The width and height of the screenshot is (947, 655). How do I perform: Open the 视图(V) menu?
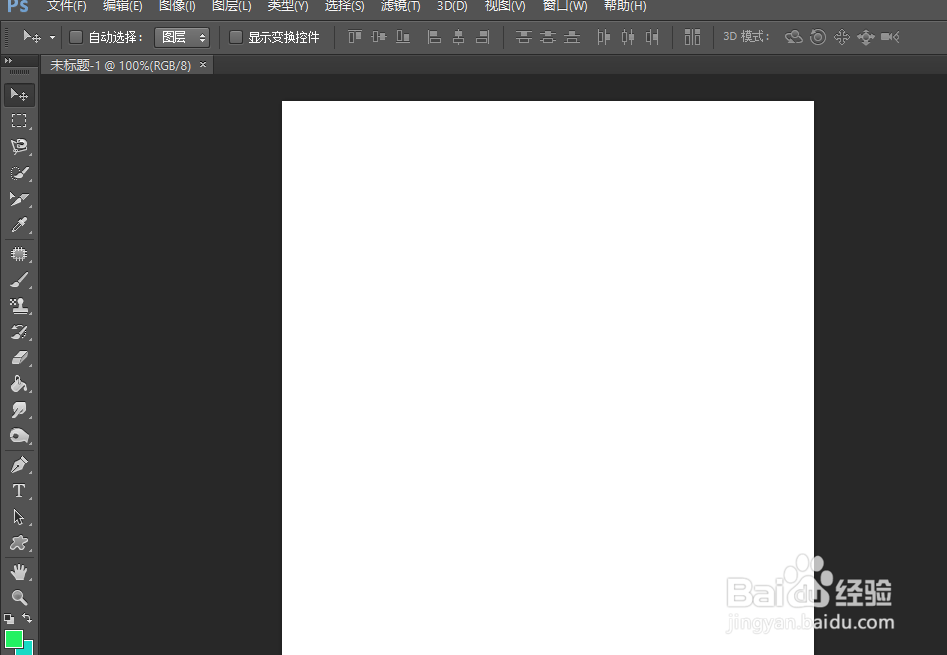tap(505, 6)
